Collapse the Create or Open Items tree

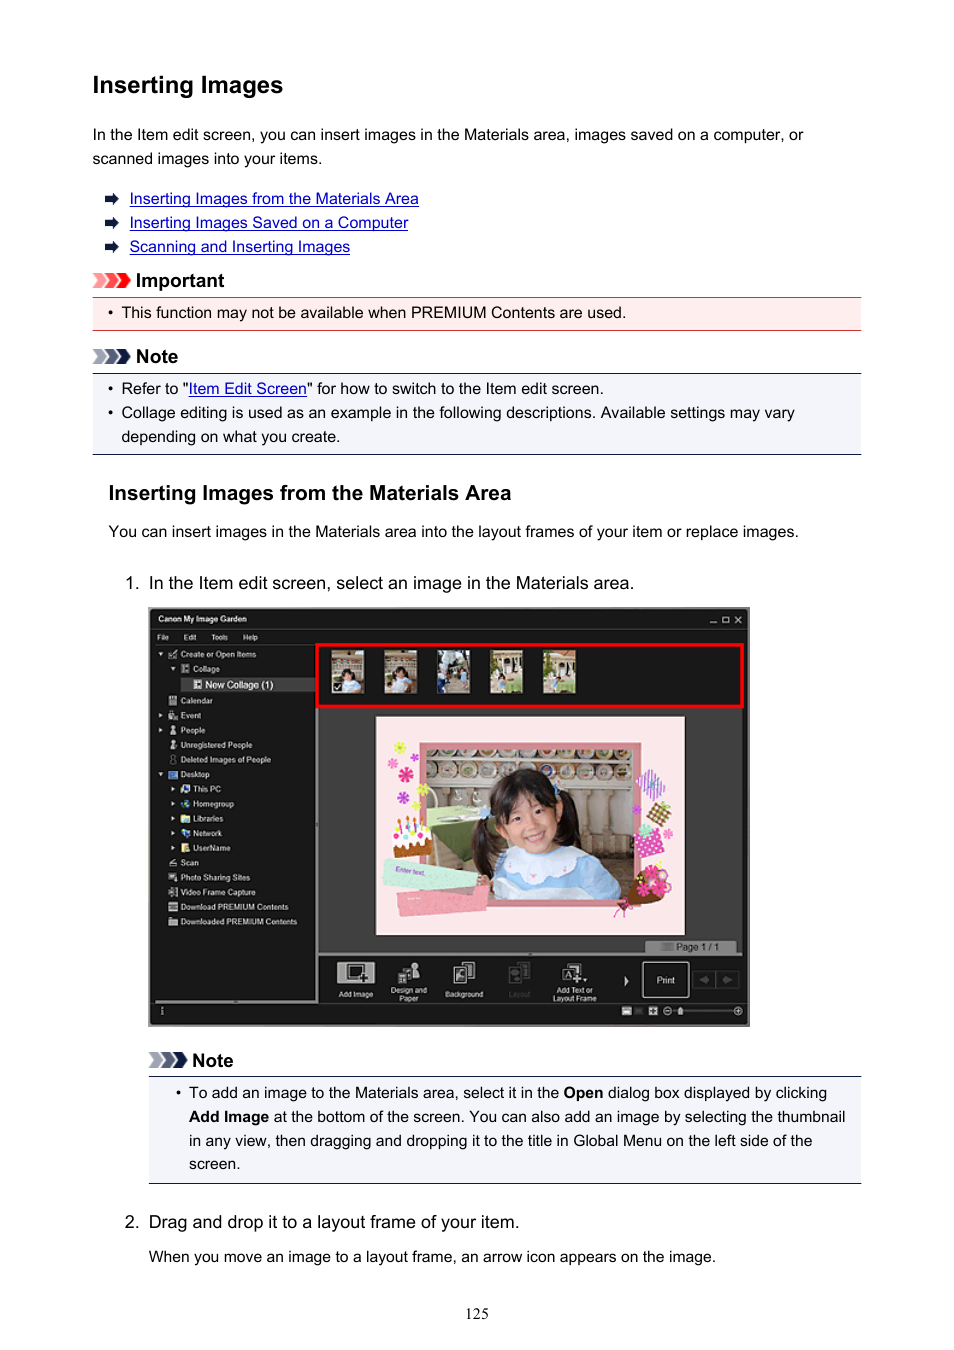(x=161, y=654)
